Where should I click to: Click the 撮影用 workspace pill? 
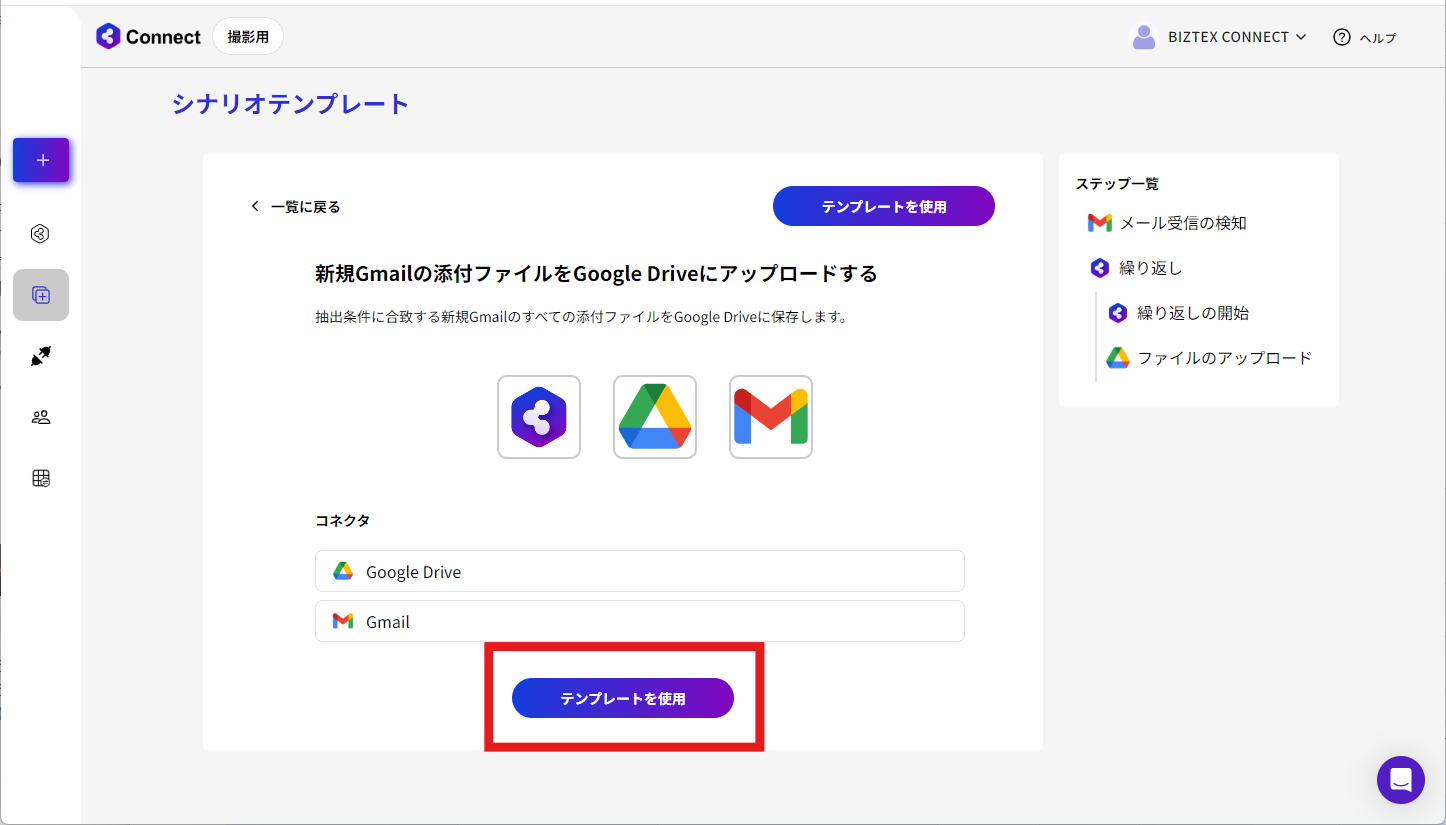(248, 37)
